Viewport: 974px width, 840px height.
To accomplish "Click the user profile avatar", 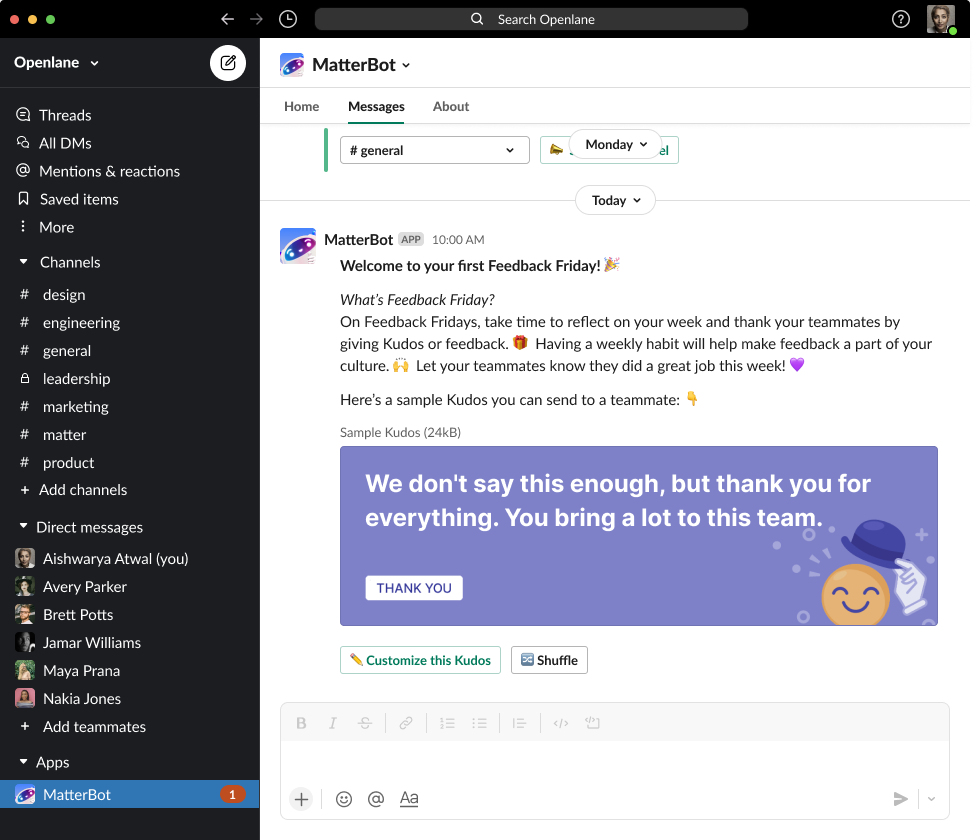I will tap(941, 19).
